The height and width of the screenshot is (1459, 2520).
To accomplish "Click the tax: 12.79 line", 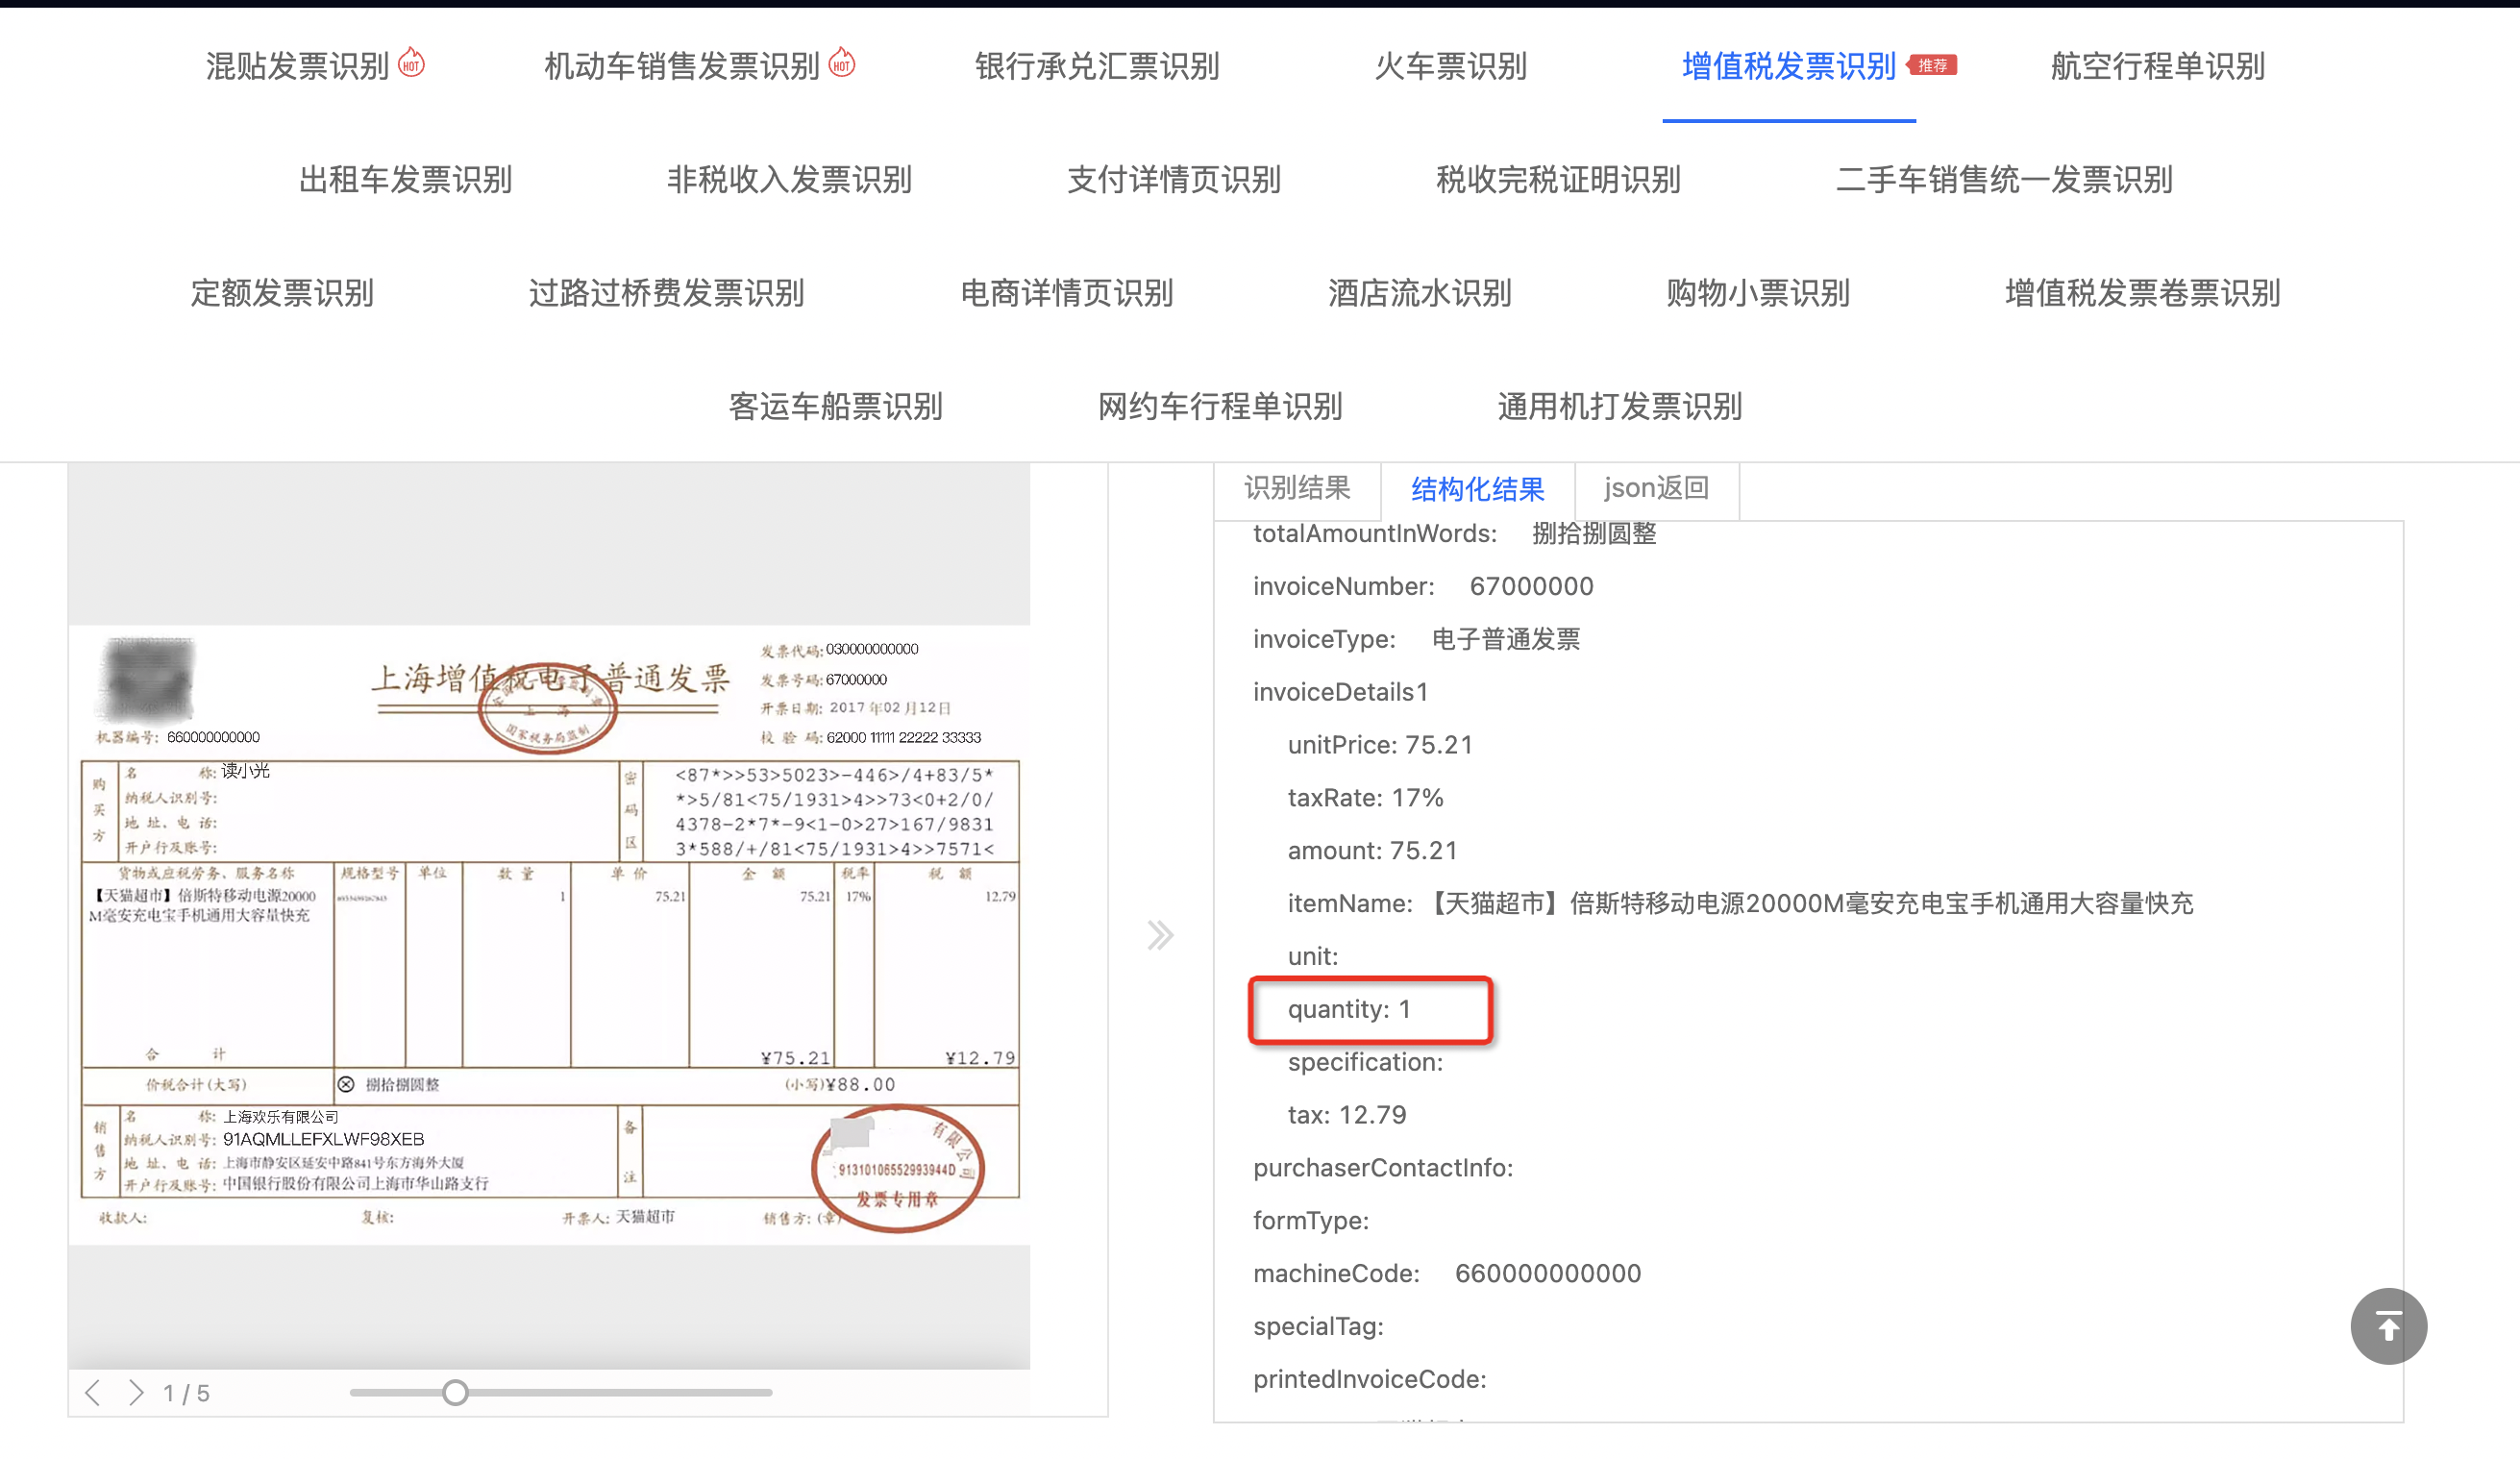I will (x=1346, y=1115).
